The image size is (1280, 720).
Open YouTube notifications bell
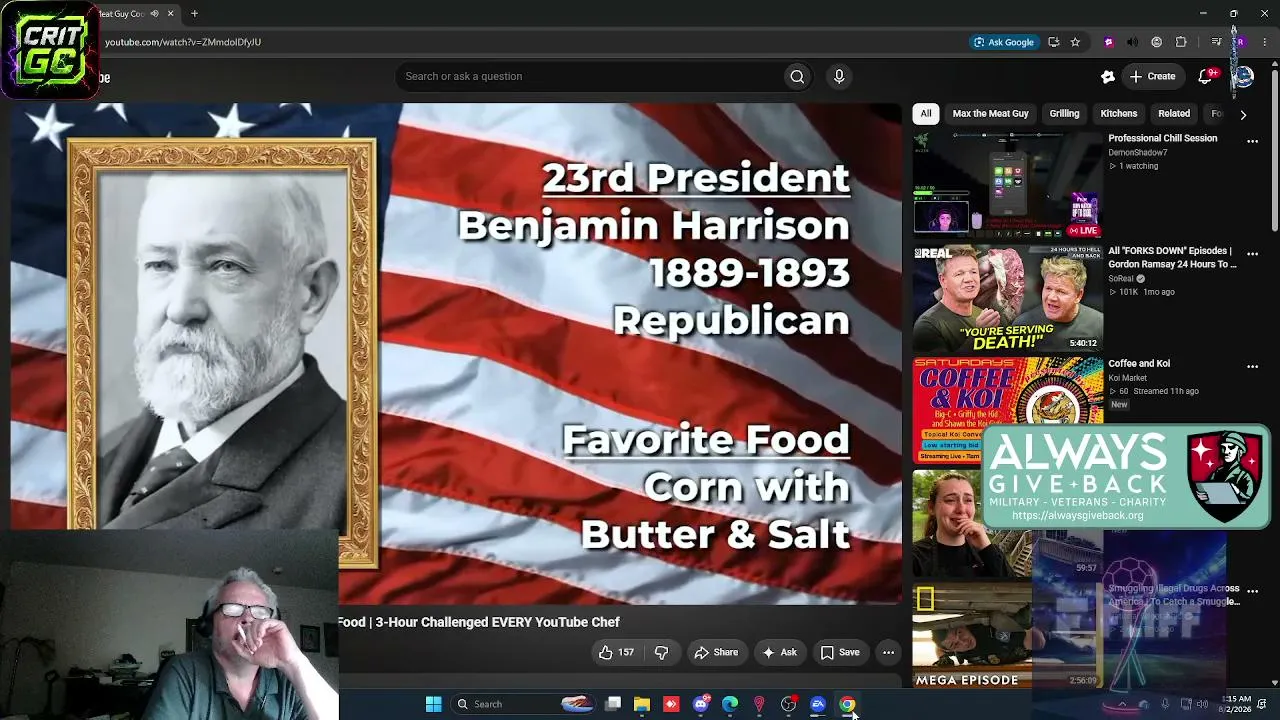coord(1206,76)
